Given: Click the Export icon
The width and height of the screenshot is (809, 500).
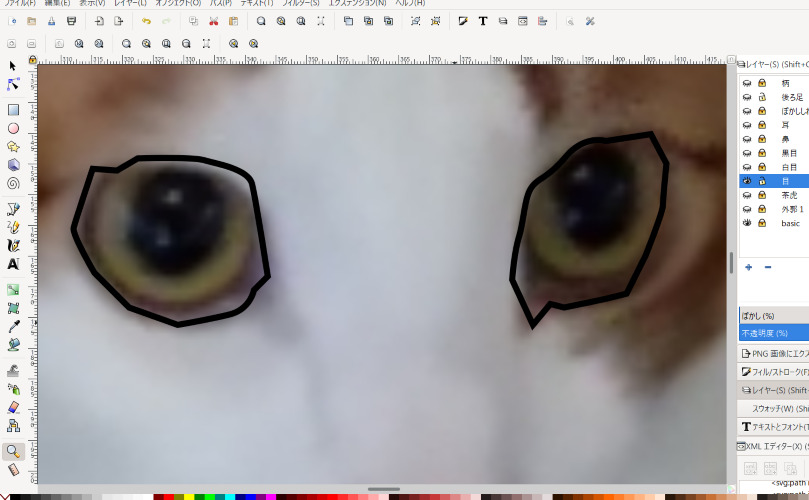Looking at the screenshot, I should coord(119,21).
